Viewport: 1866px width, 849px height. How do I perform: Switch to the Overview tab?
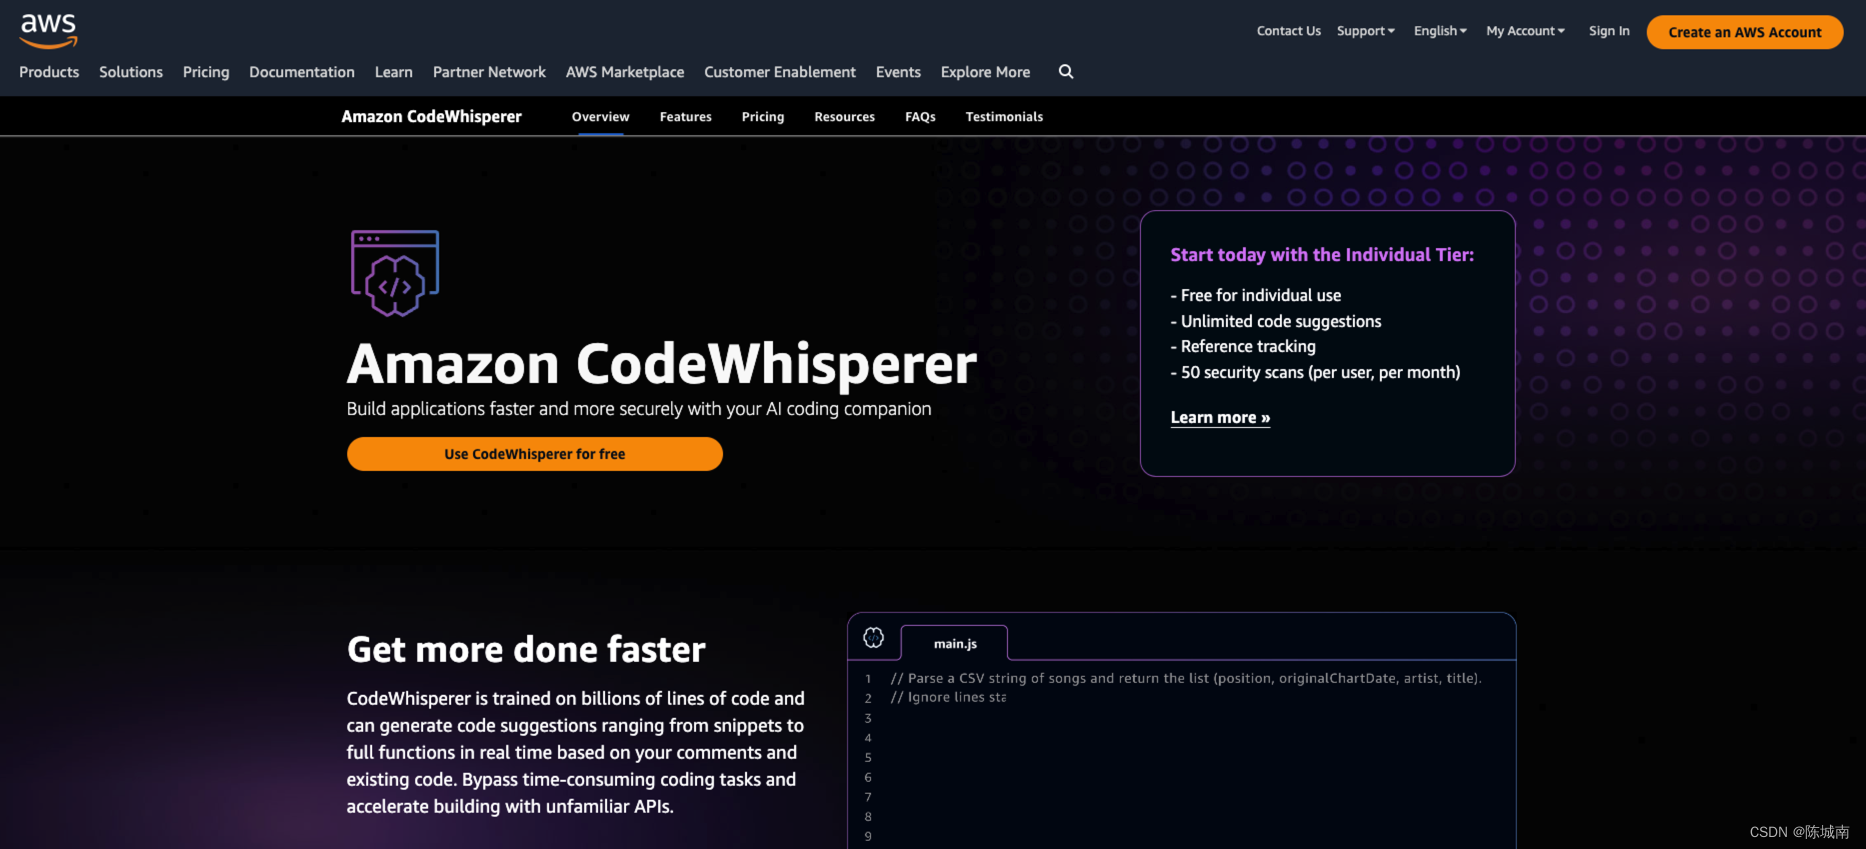[601, 117]
